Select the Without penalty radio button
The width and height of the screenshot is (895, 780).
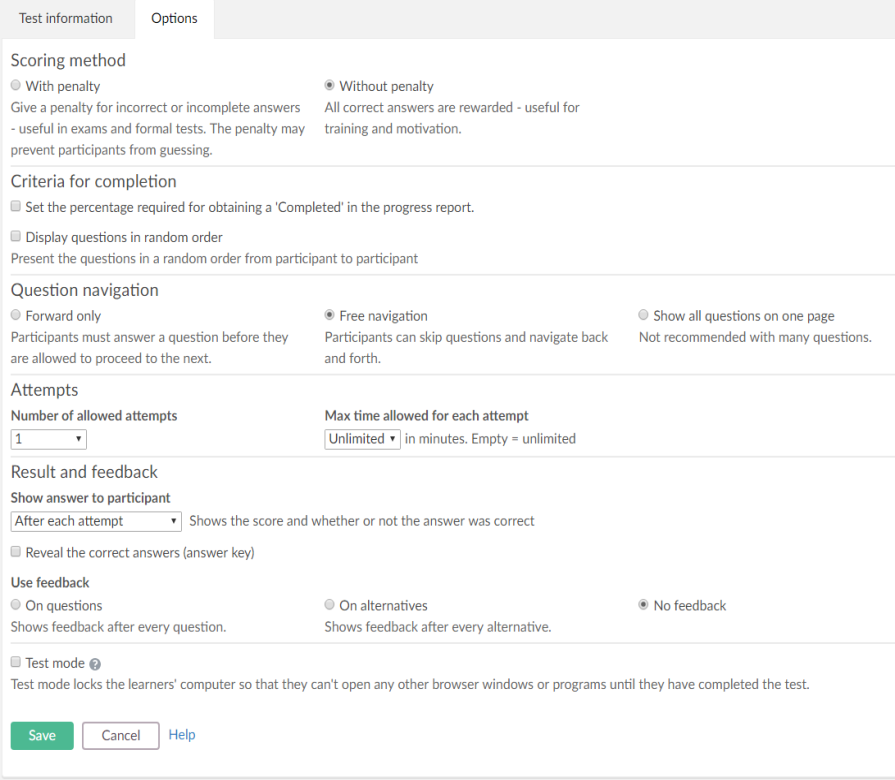(x=329, y=85)
